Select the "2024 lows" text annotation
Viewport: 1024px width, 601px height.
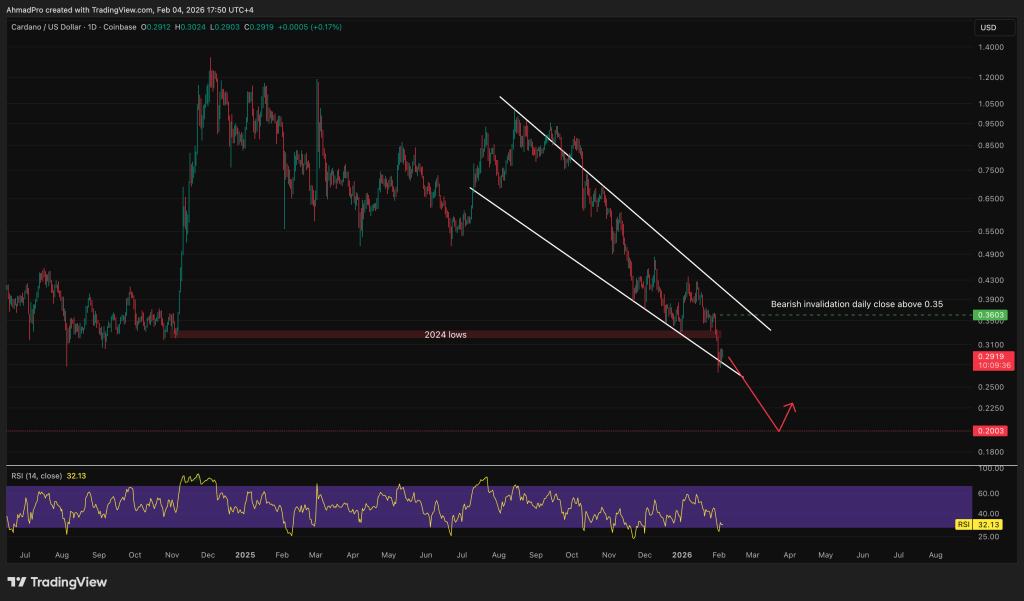tap(443, 335)
